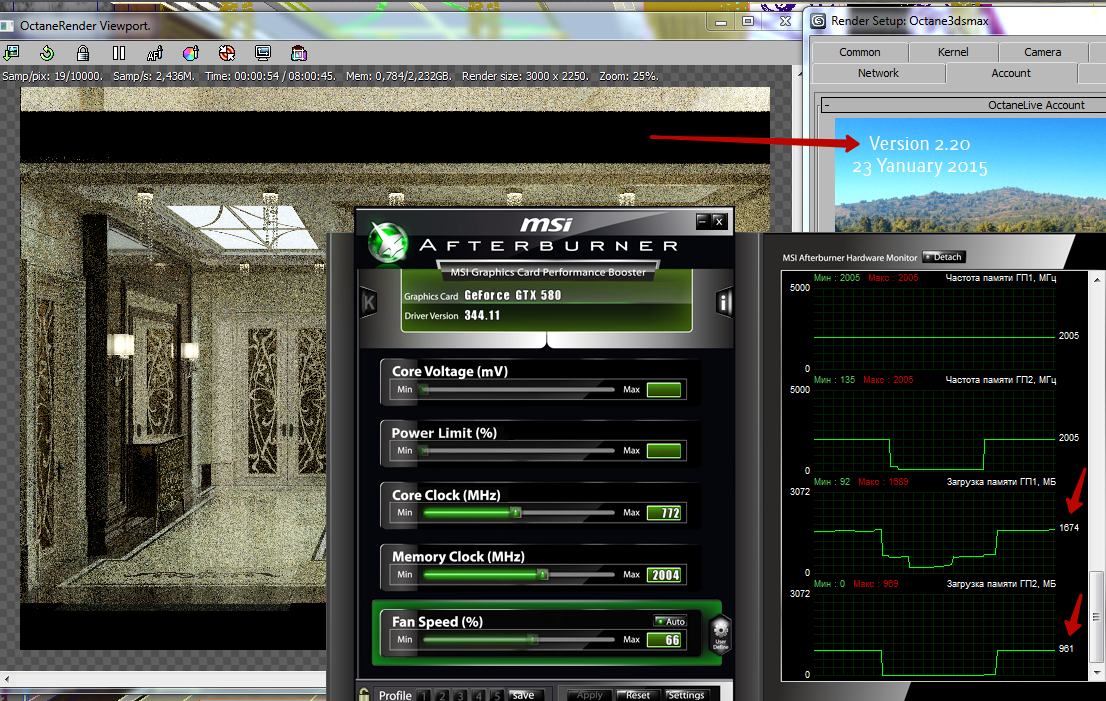
Task: Click the hardware monitor scroll-up arrow
Action: (1097, 280)
